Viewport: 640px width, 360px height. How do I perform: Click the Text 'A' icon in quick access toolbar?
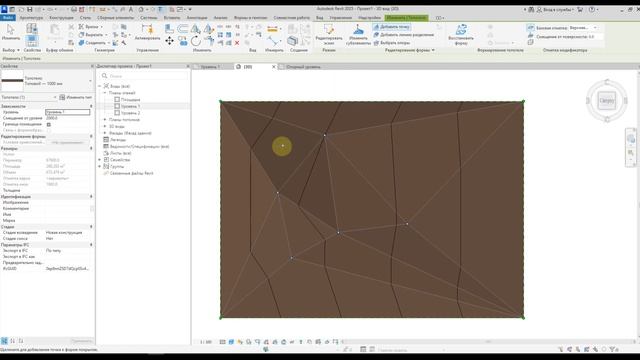[x=131, y=9]
